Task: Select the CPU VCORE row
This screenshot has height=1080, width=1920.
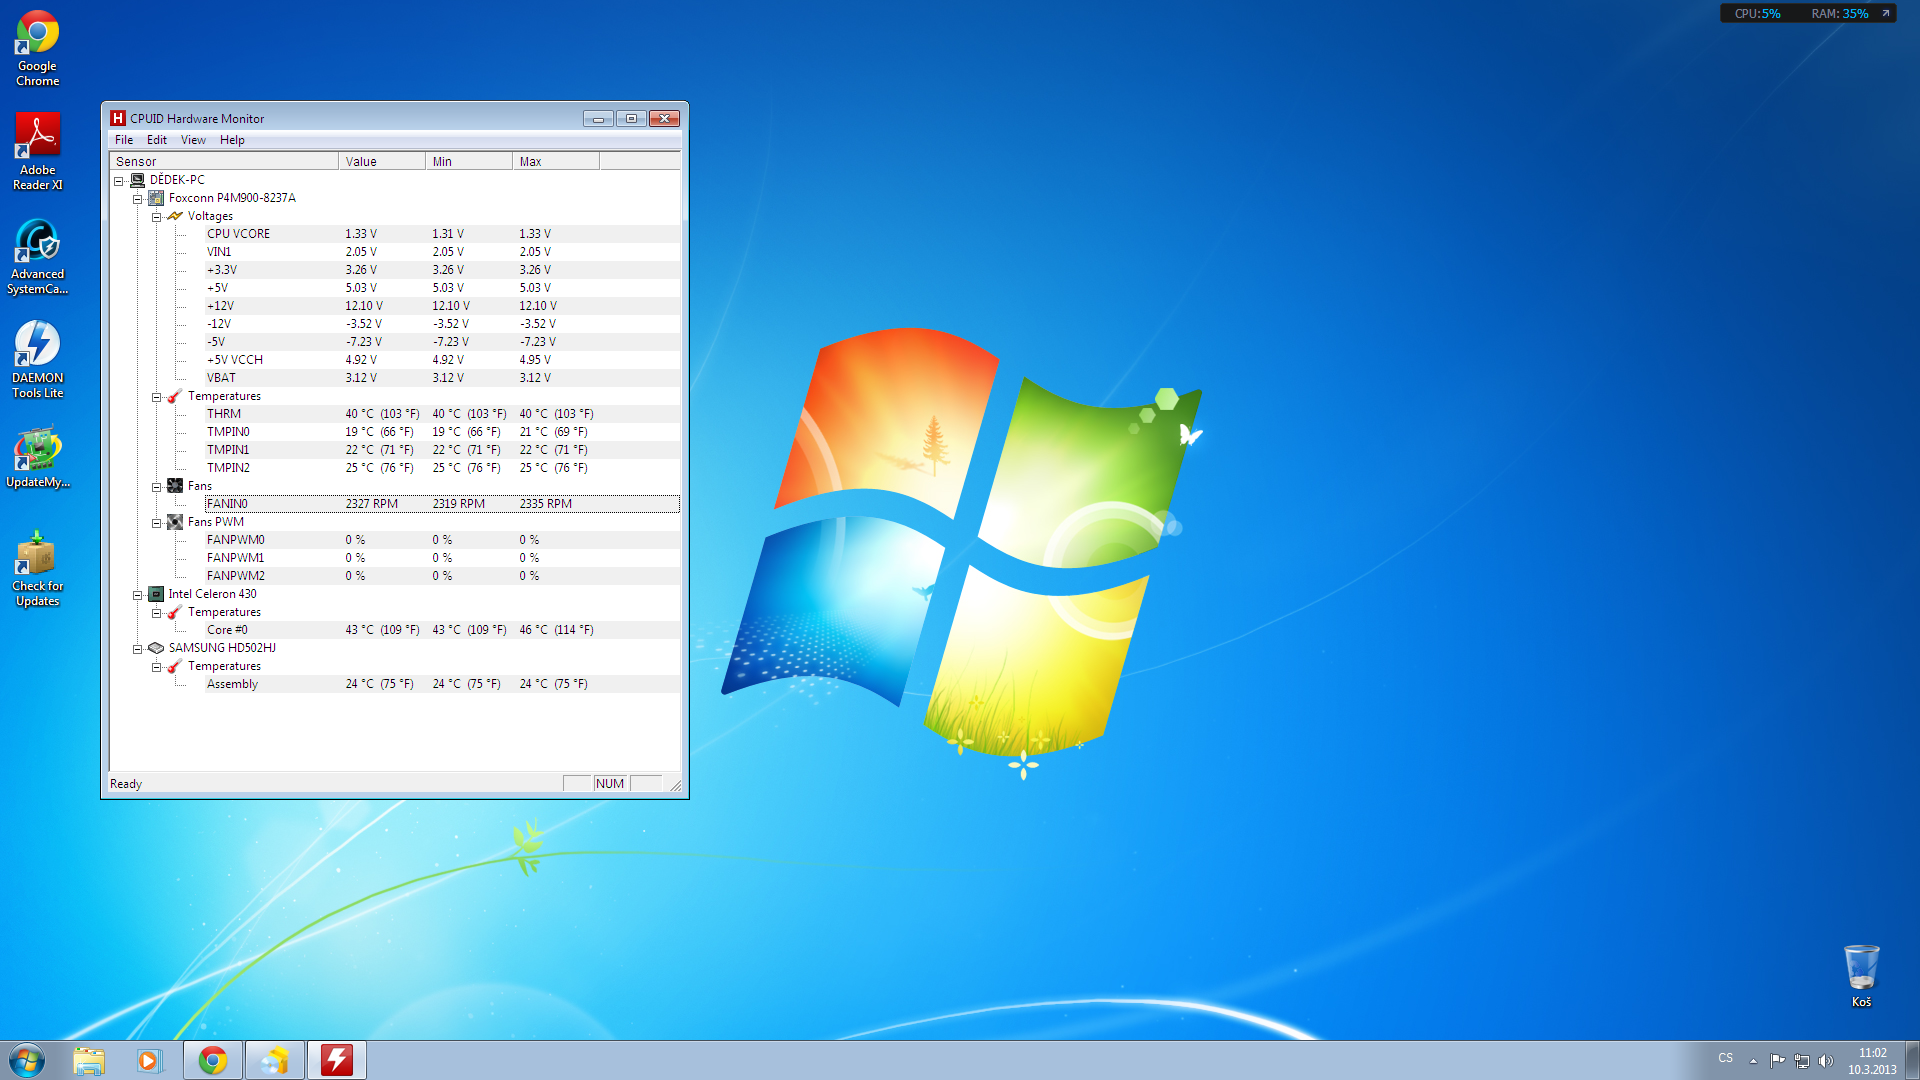Action: pos(442,234)
